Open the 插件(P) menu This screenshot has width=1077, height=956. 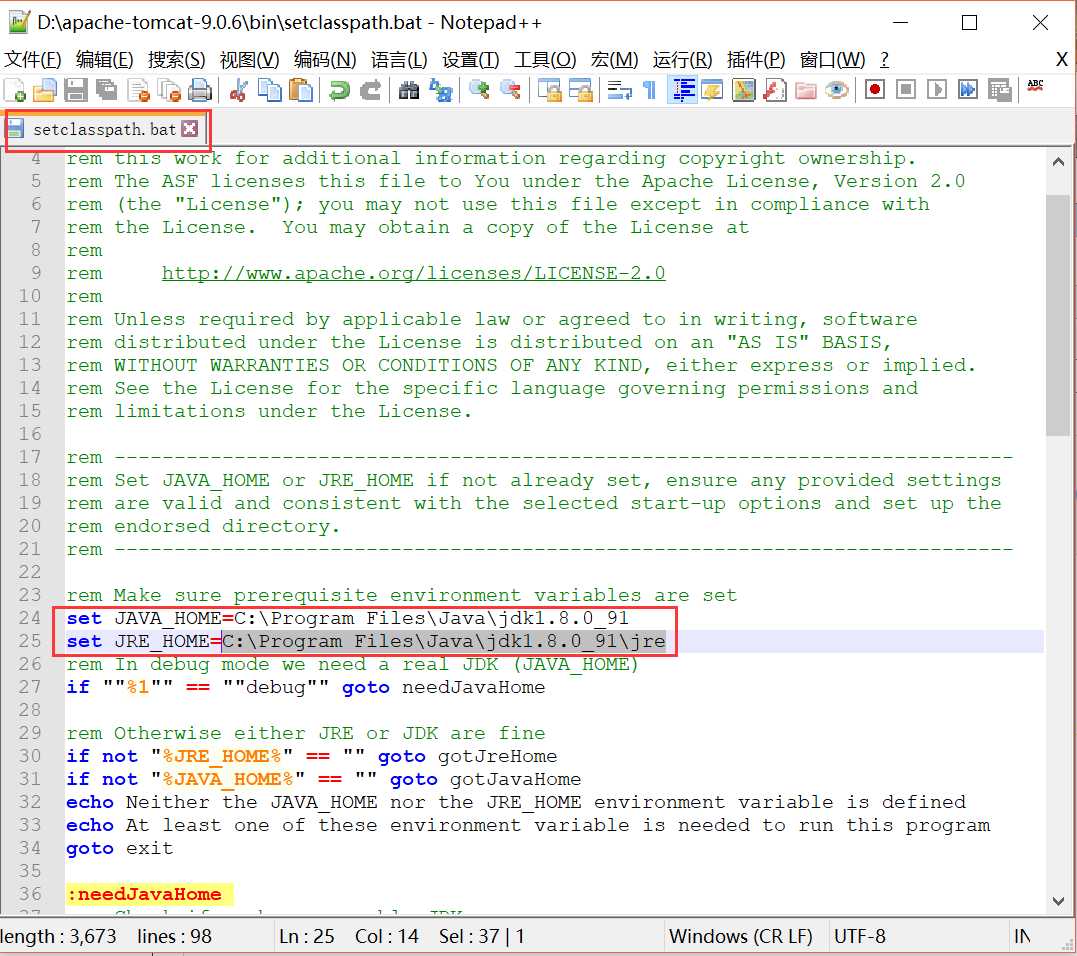[x=756, y=60]
